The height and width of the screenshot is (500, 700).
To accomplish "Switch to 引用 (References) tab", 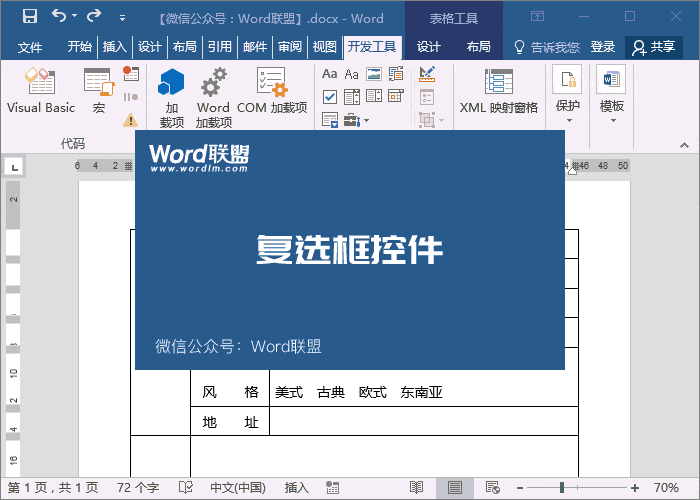I will pos(220,47).
